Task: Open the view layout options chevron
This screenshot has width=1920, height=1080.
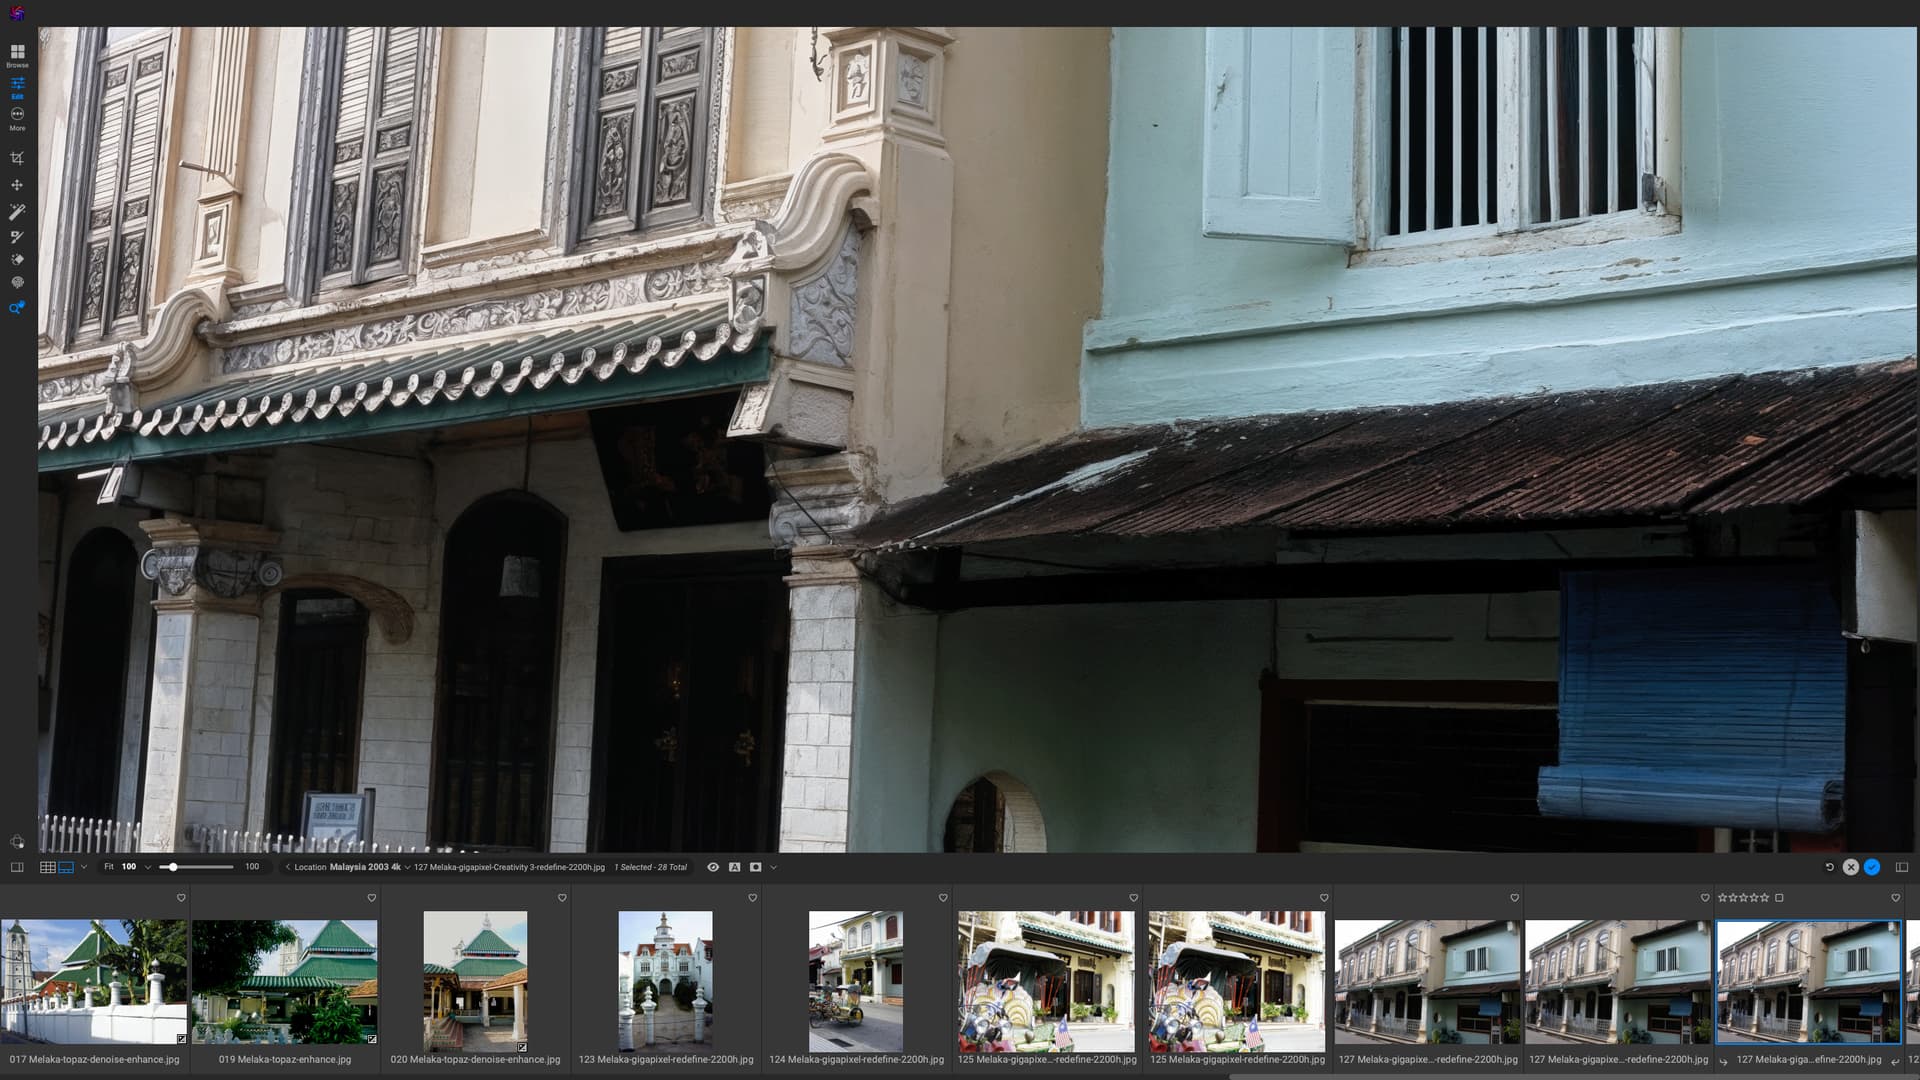Action: click(84, 867)
